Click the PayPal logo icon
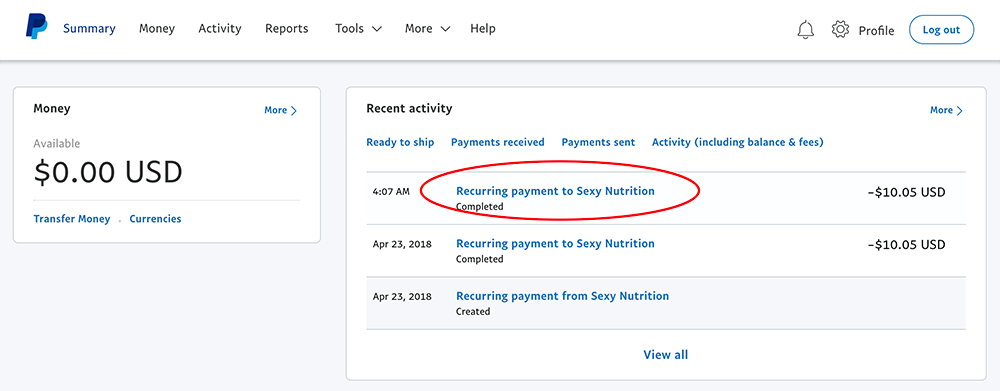 point(36,28)
